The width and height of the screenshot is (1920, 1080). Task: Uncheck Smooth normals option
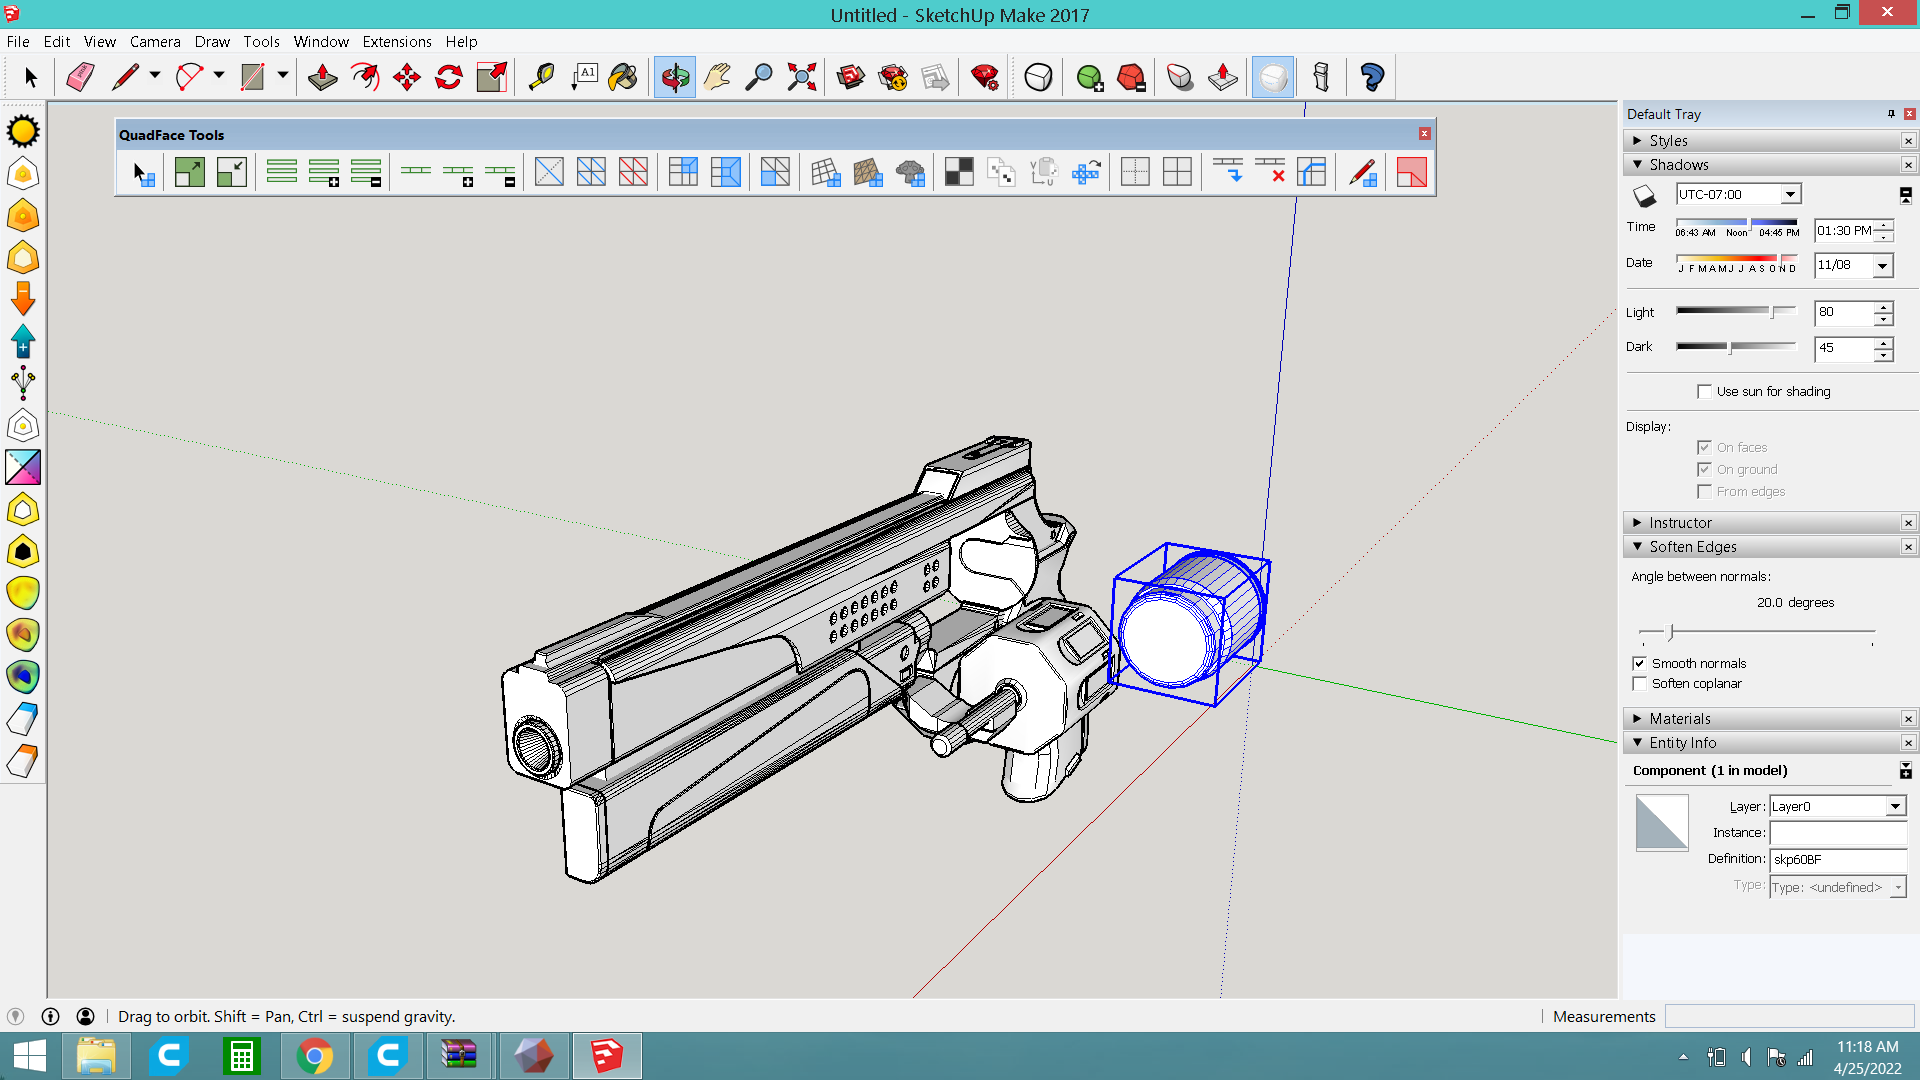1639,663
